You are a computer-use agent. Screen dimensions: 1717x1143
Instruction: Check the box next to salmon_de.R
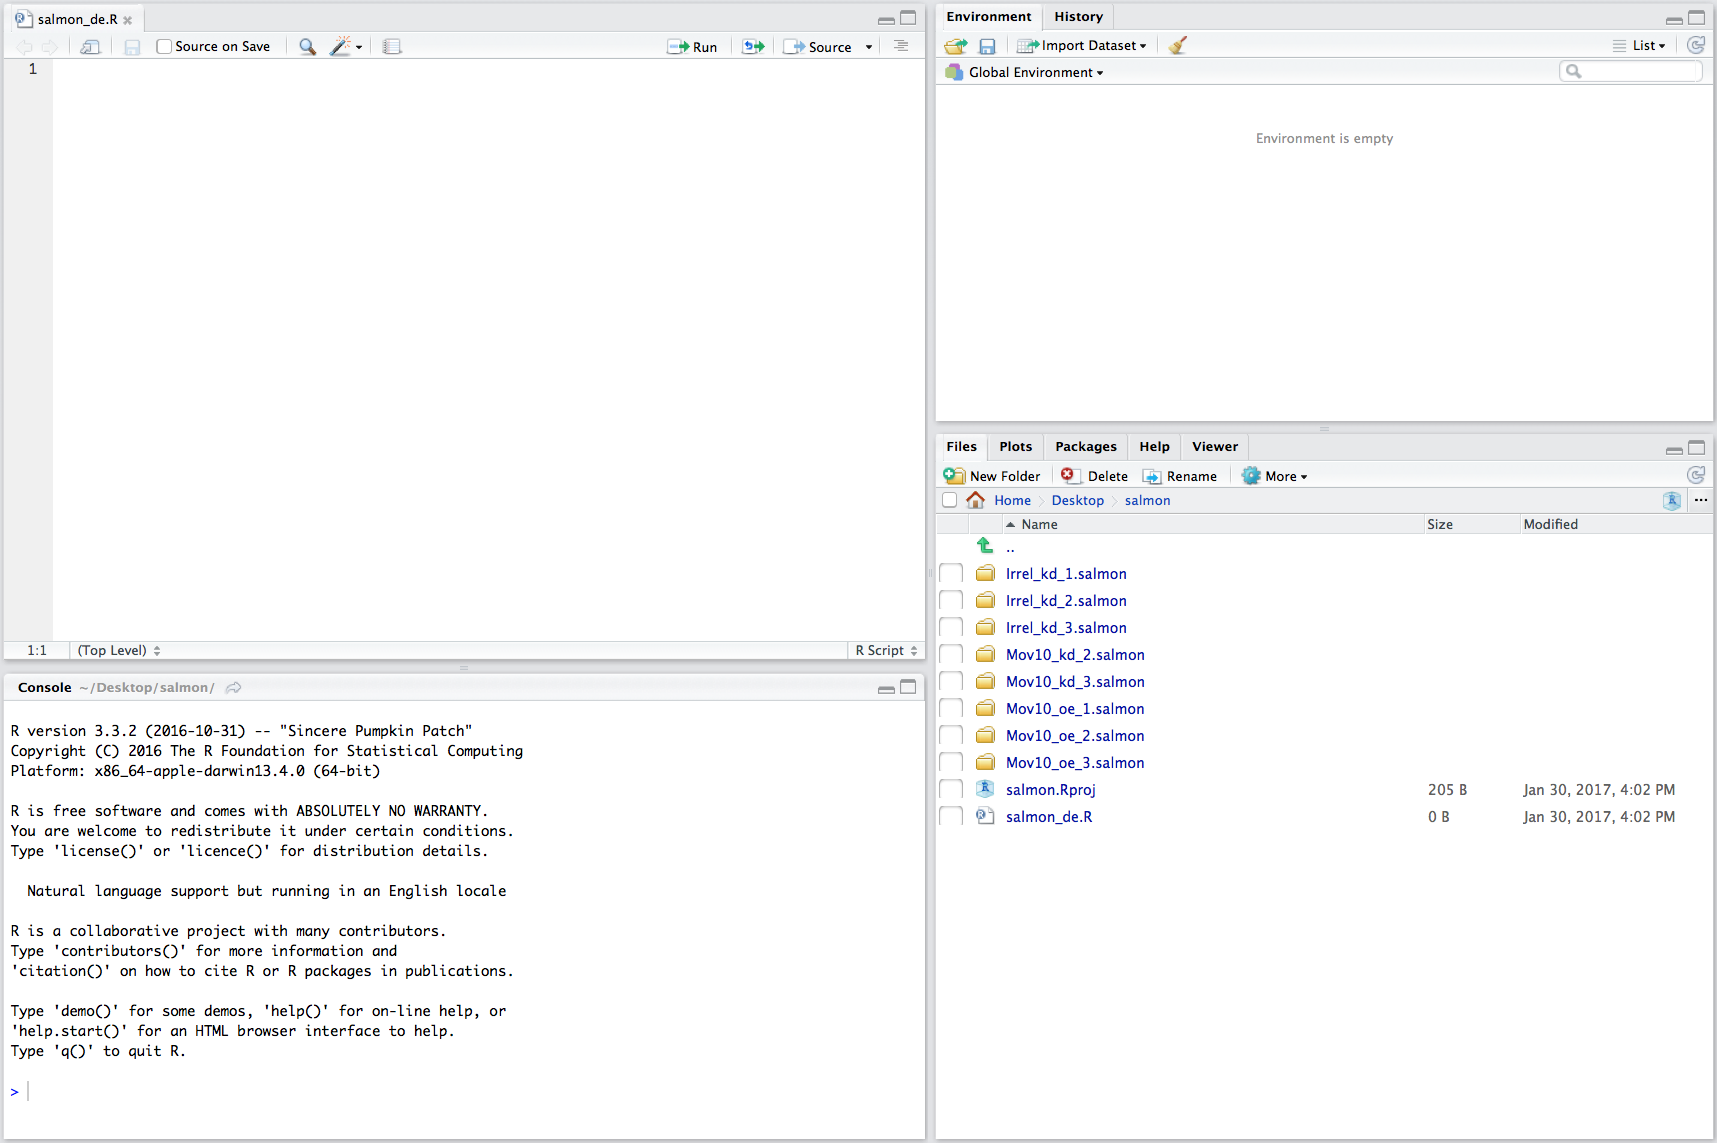951,817
